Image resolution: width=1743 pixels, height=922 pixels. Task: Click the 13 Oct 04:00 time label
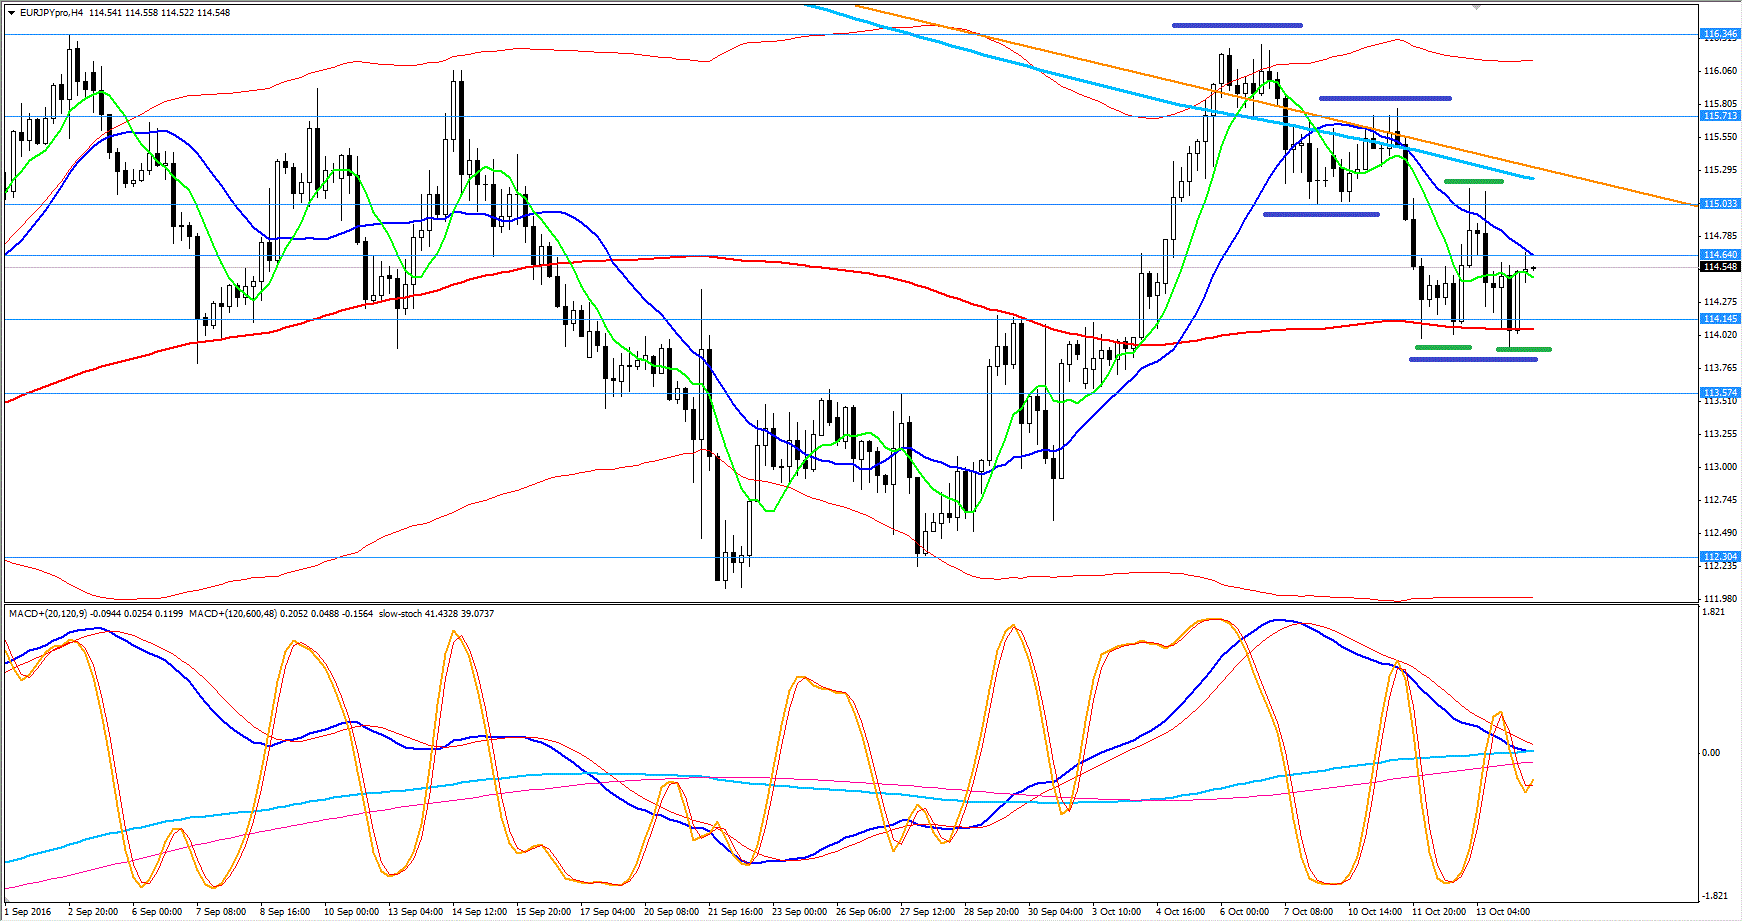1503,912
